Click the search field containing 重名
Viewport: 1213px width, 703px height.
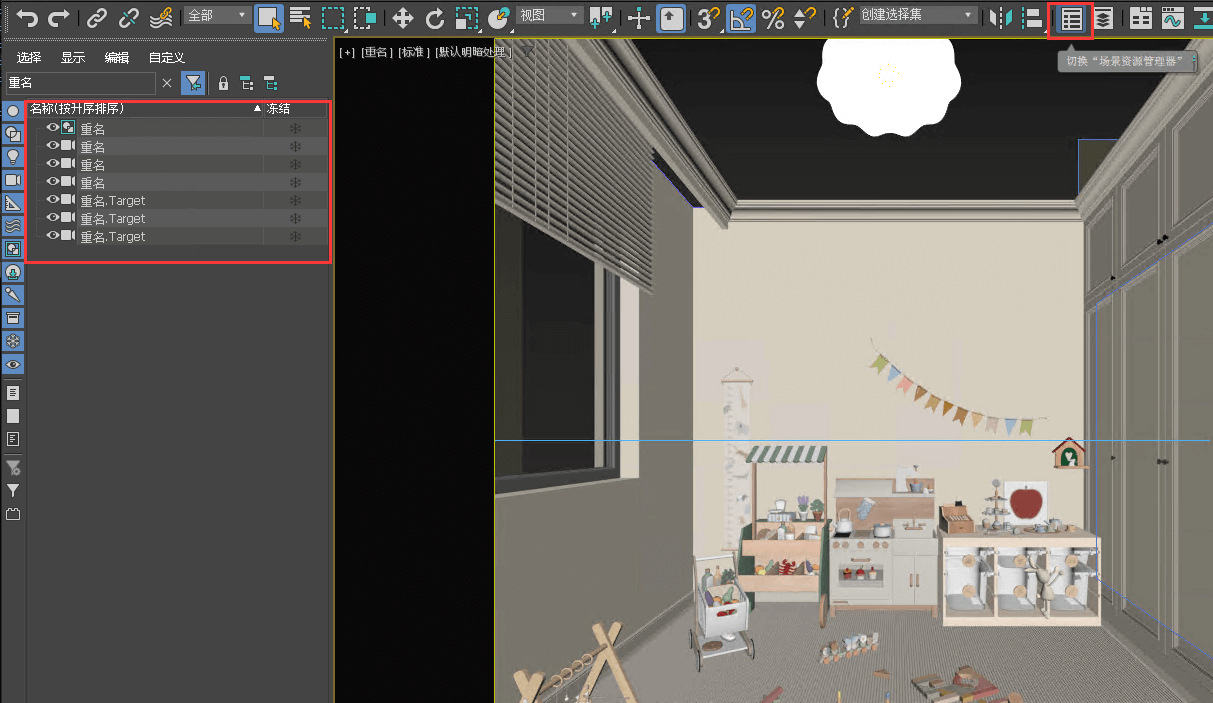(80, 83)
